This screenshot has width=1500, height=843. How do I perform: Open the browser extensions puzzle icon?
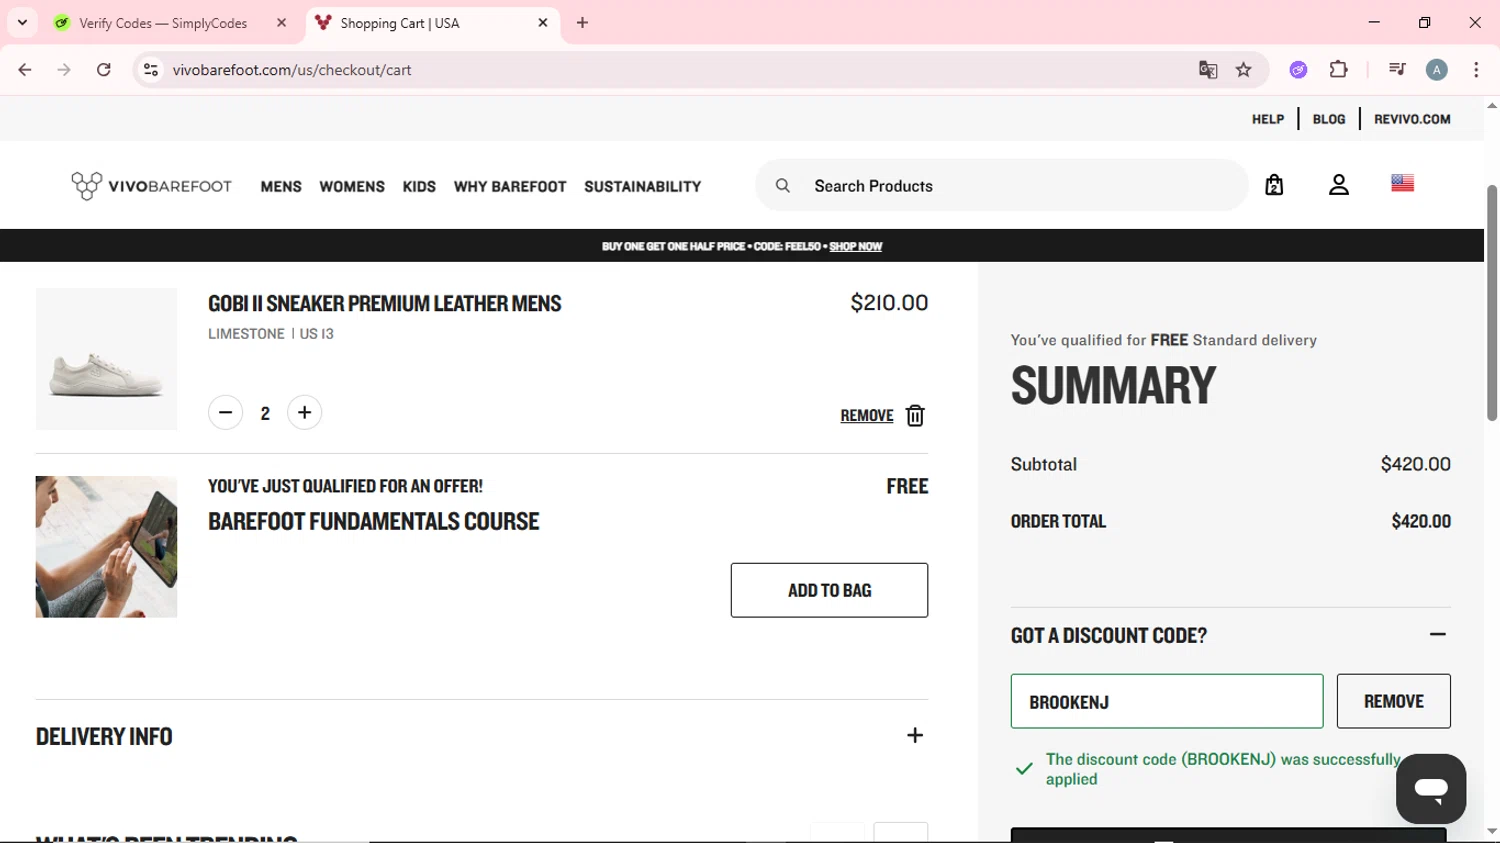tap(1339, 70)
